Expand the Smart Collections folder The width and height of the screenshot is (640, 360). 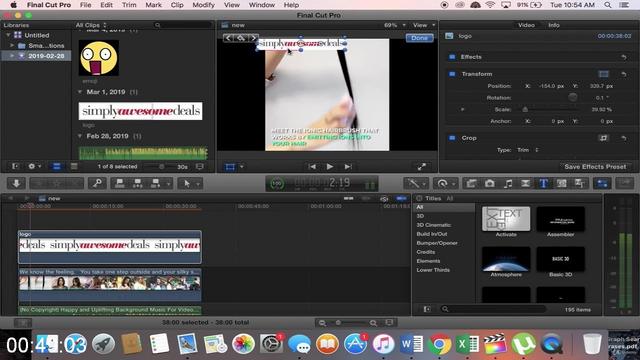click(12, 46)
